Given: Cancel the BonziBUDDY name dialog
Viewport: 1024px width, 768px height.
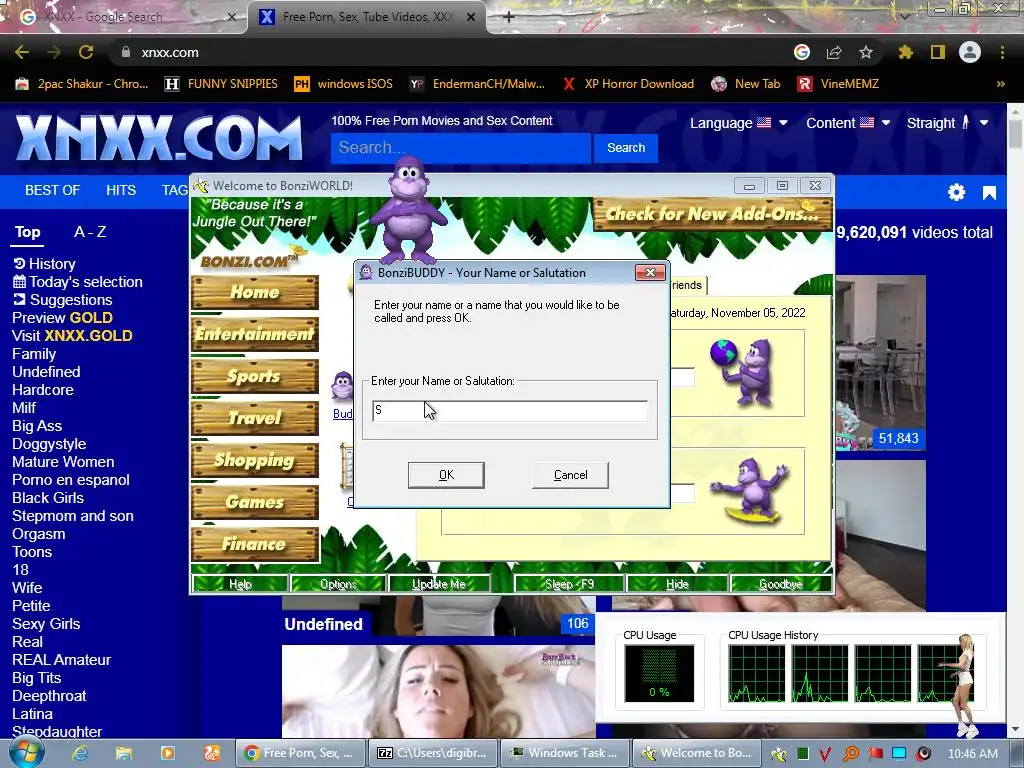Looking at the screenshot, I should (570, 475).
